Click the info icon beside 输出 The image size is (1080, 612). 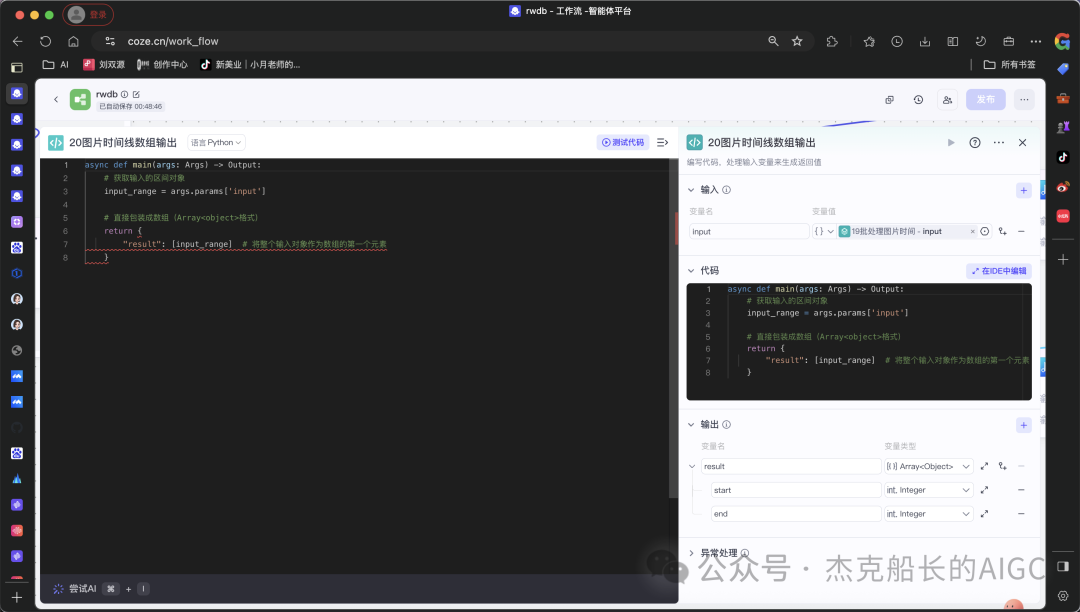coord(727,425)
